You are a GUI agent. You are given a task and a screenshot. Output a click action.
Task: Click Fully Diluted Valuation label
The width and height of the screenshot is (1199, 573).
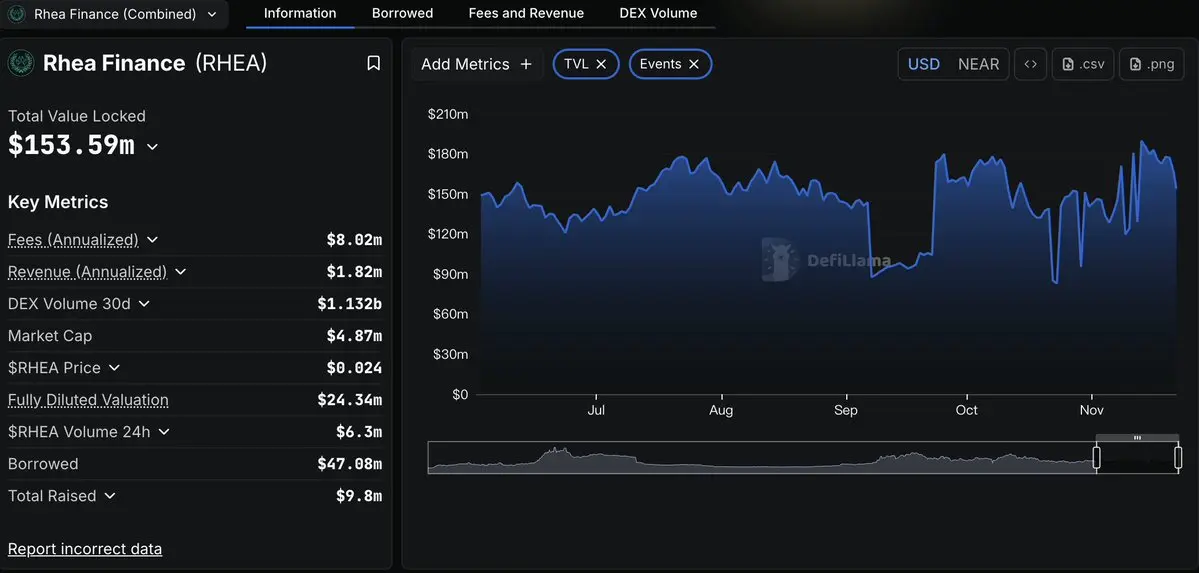click(88, 399)
